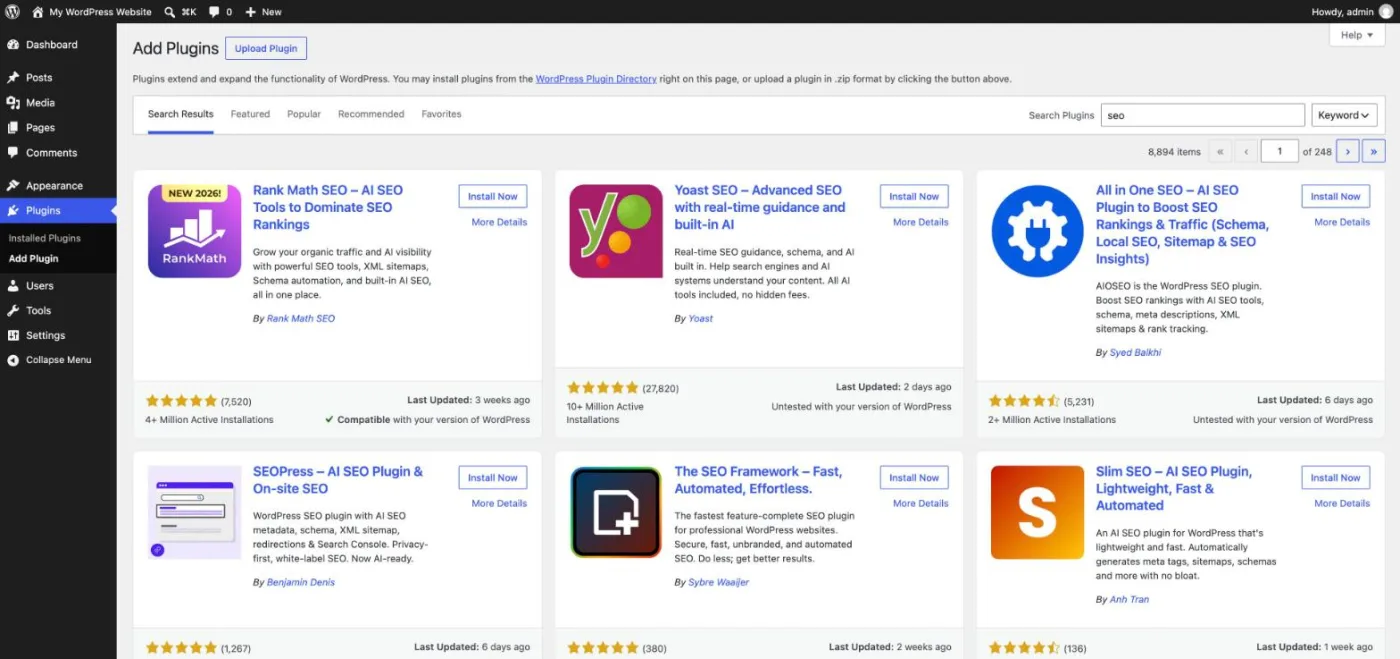1400x659 pixels.
Task: Install the Yoast SEO plugin
Action: coord(914,196)
